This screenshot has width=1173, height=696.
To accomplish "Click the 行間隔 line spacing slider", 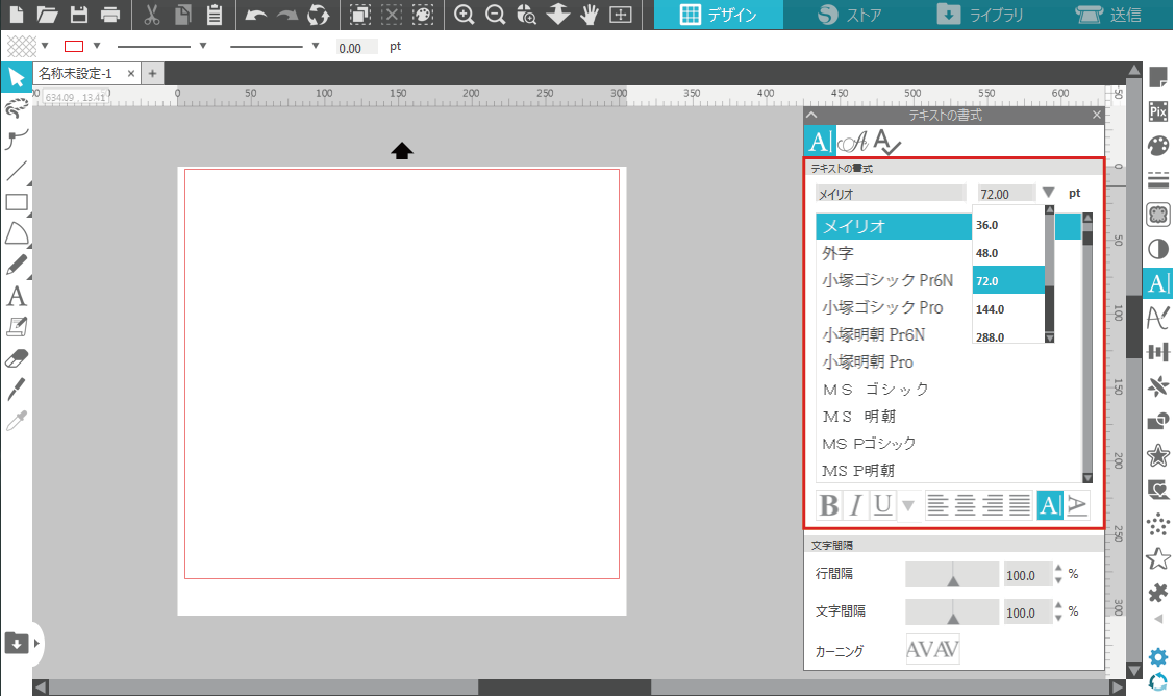I will click(952, 574).
